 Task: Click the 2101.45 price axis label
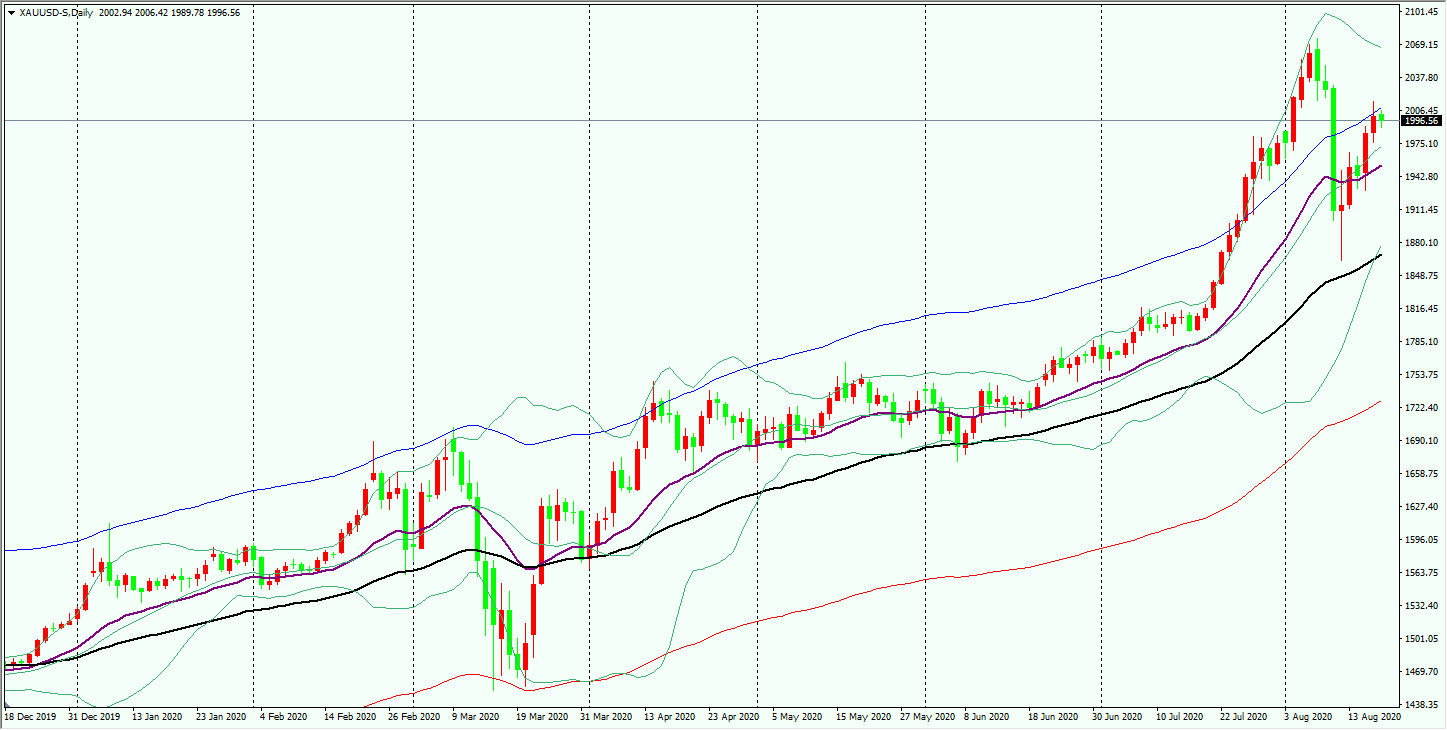tap(1422, 12)
